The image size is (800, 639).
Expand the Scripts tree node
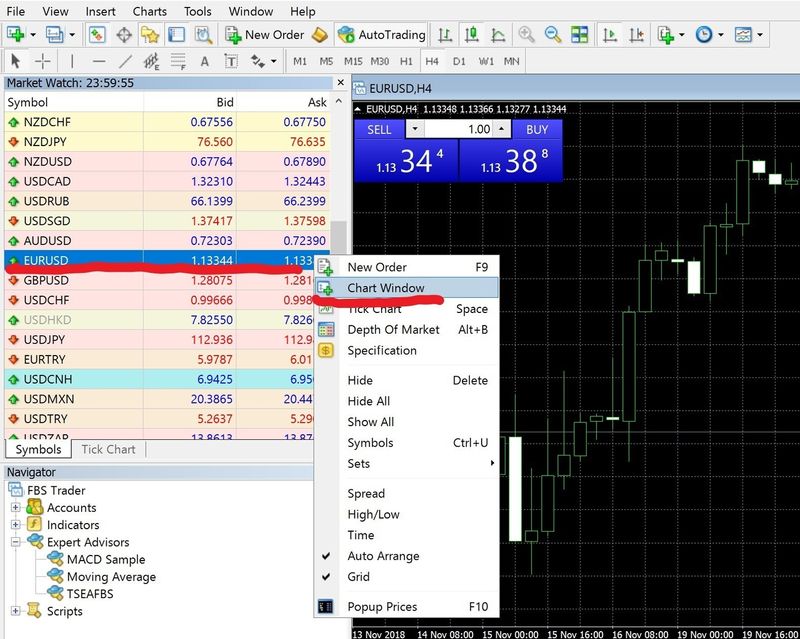point(16,611)
